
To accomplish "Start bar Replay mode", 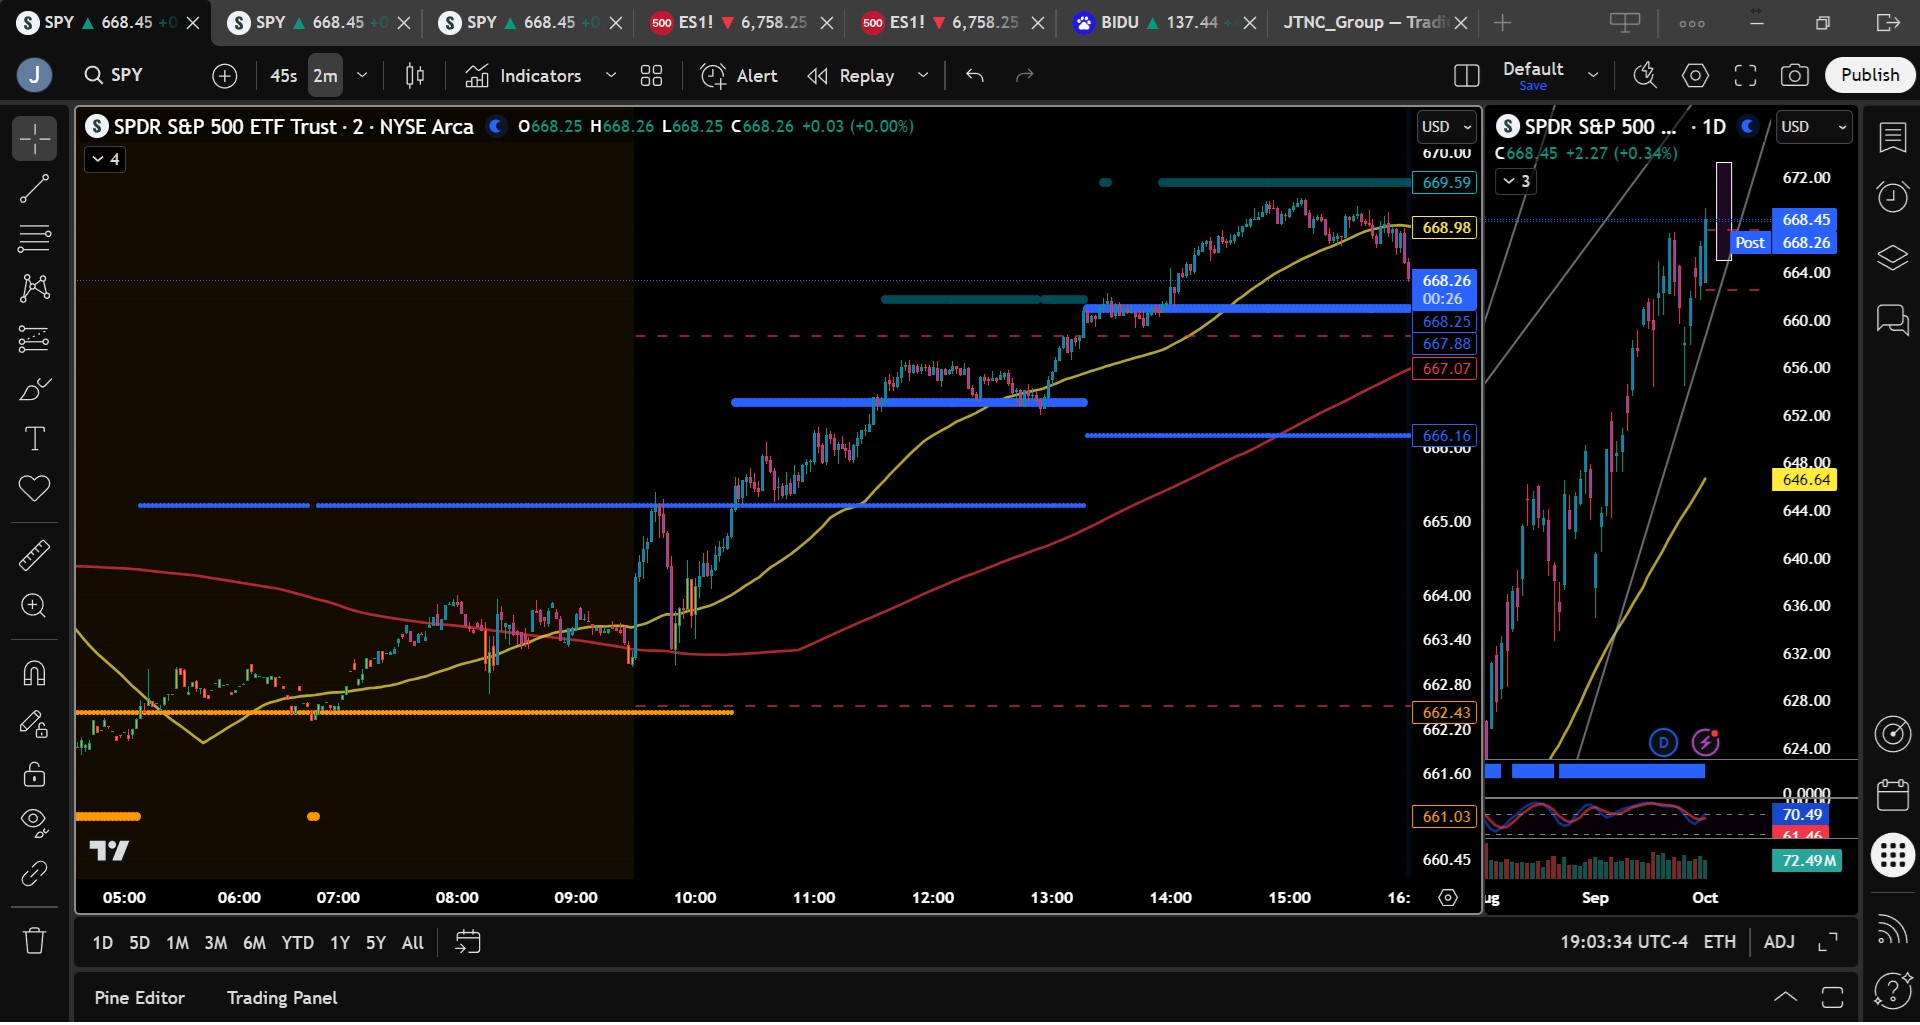I will coord(852,76).
